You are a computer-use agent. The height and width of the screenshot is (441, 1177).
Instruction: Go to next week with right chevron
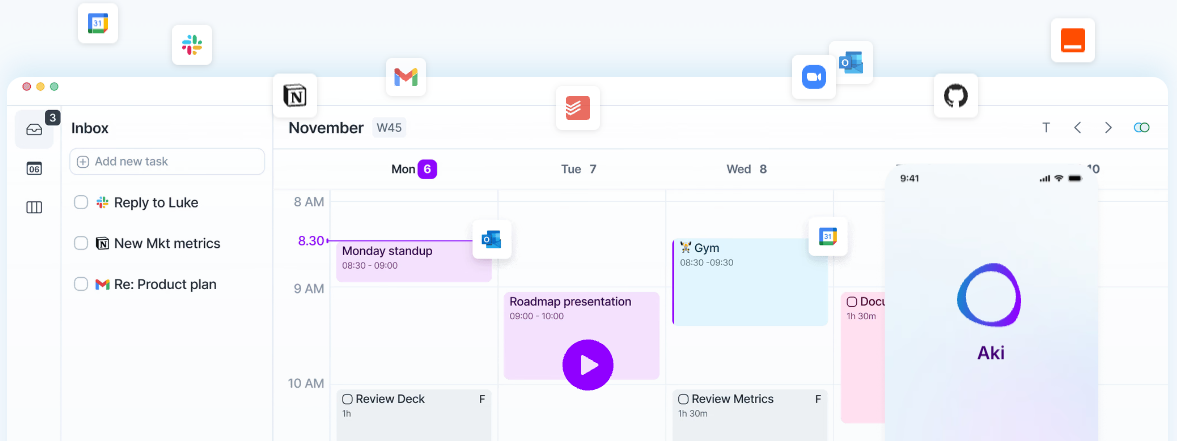click(1108, 128)
